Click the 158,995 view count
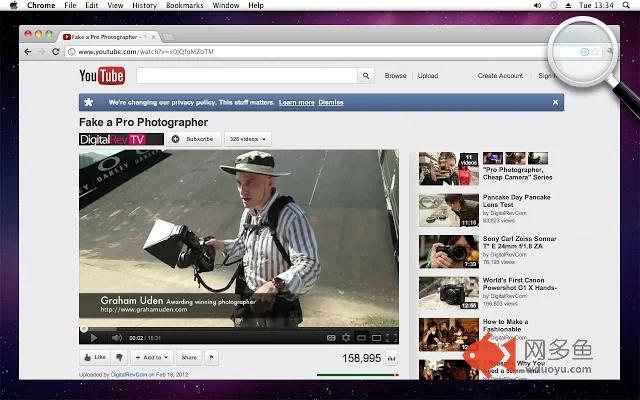 [x=361, y=358]
